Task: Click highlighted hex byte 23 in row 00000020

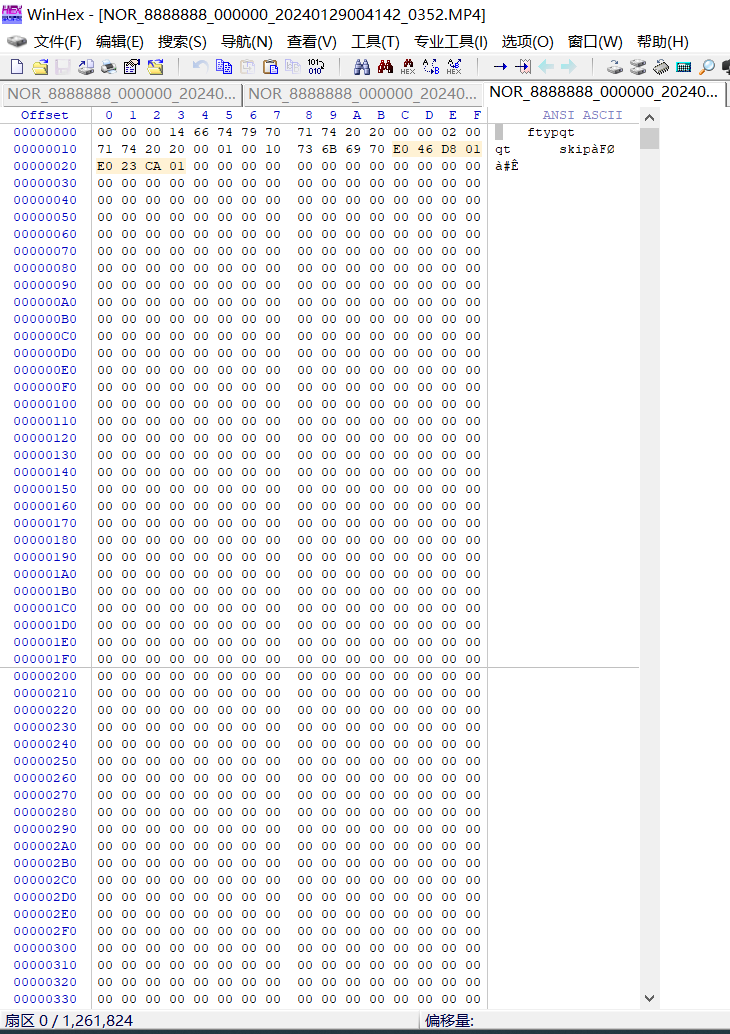Action: tap(129, 166)
